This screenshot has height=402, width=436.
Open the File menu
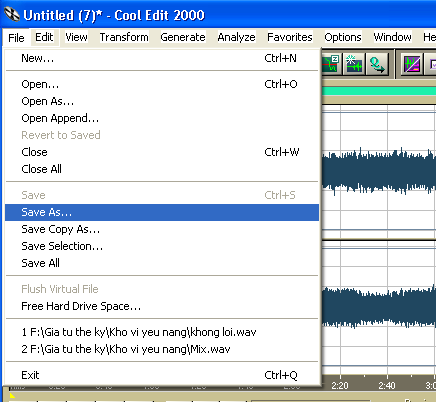[16, 37]
